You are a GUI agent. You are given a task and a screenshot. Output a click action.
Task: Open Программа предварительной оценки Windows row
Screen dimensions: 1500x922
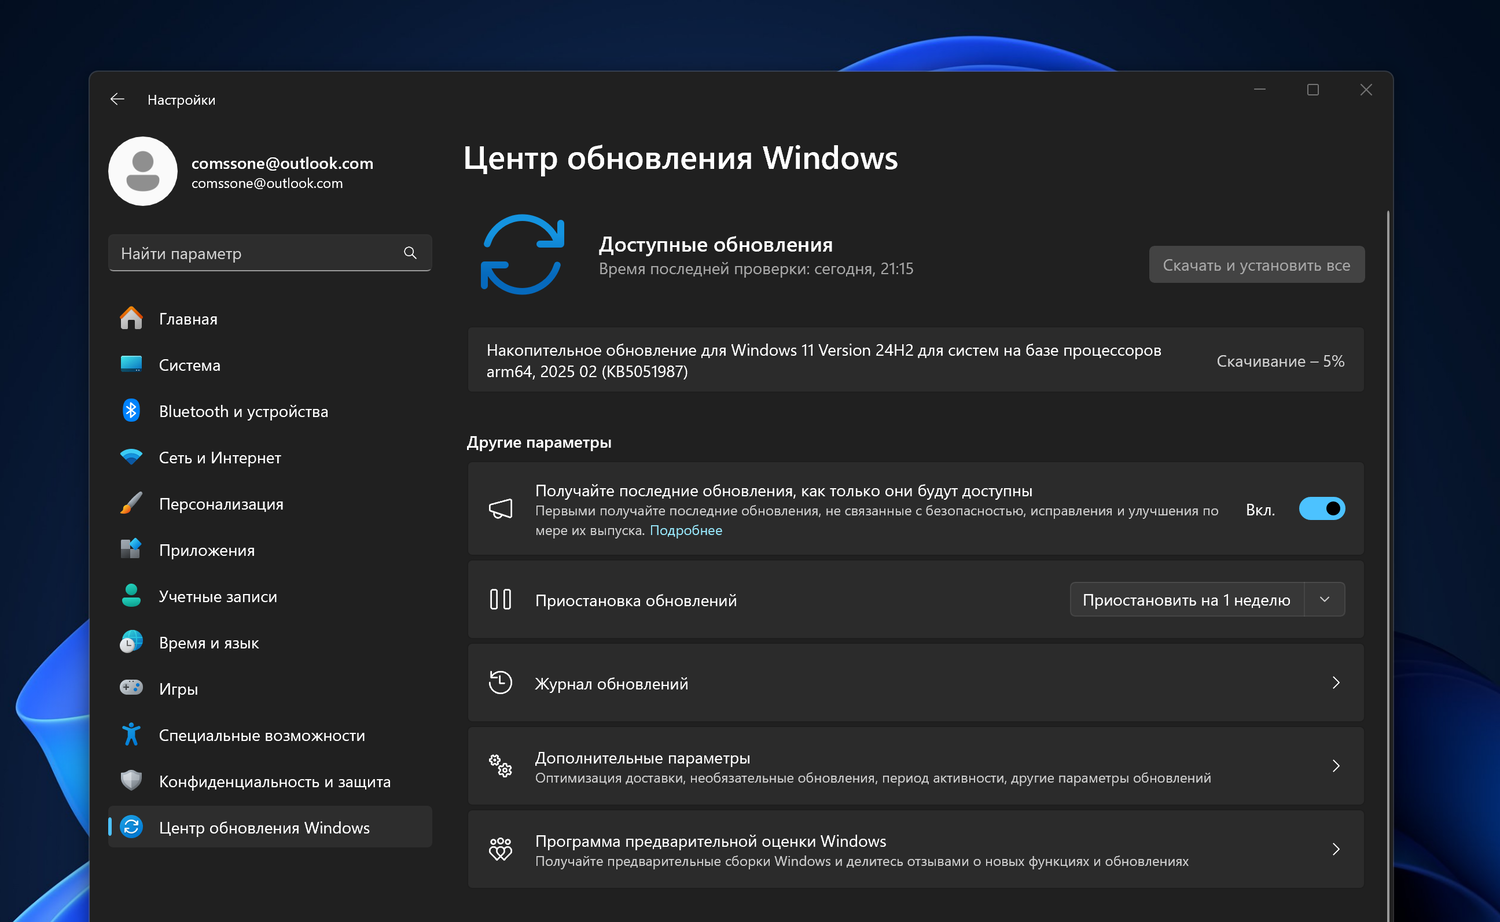click(x=916, y=849)
